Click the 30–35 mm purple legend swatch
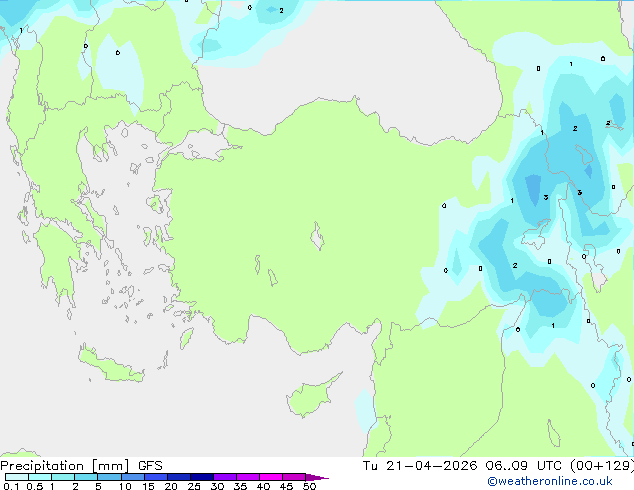The height and width of the screenshot is (490, 634). (x=225, y=477)
